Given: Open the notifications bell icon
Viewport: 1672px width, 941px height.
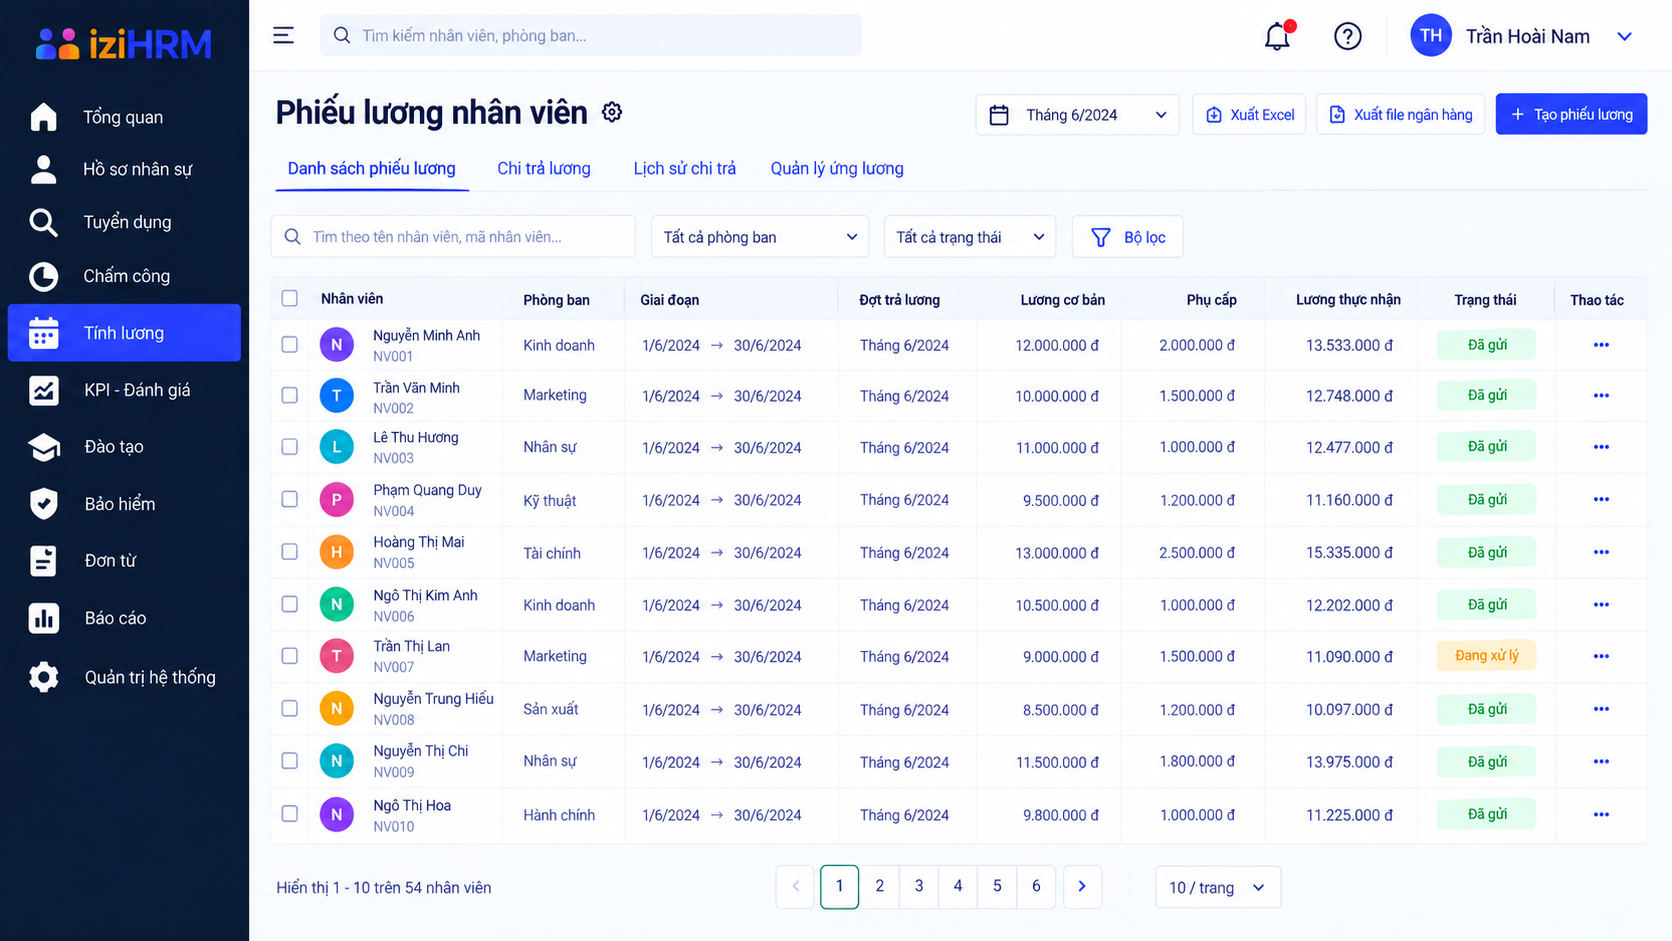Looking at the screenshot, I should (x=1277, y=36).
